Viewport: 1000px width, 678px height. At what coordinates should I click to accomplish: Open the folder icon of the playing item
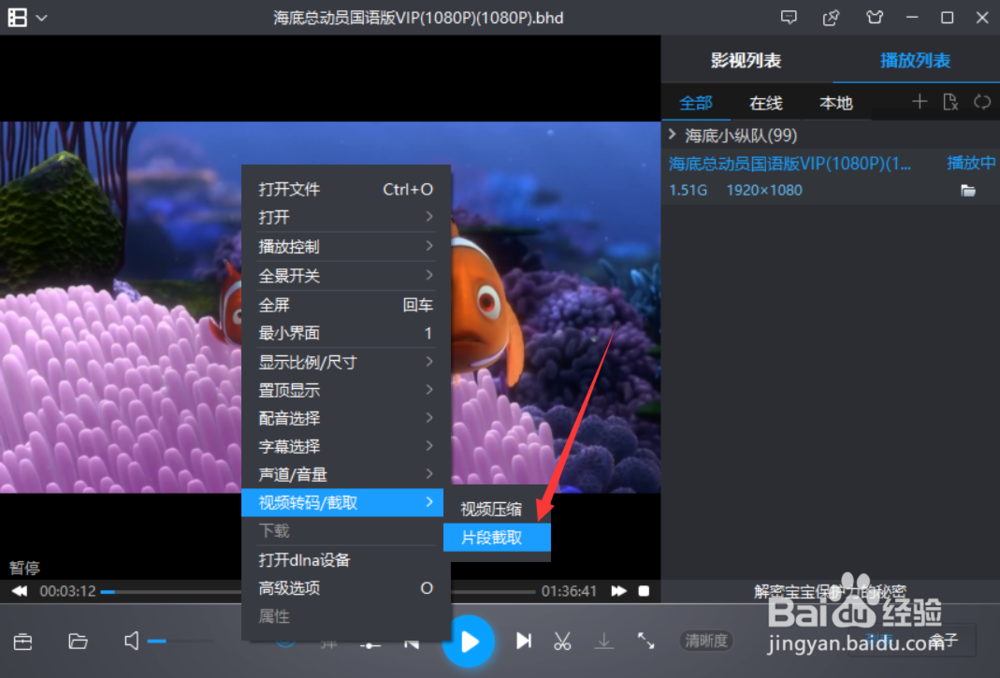968,191
